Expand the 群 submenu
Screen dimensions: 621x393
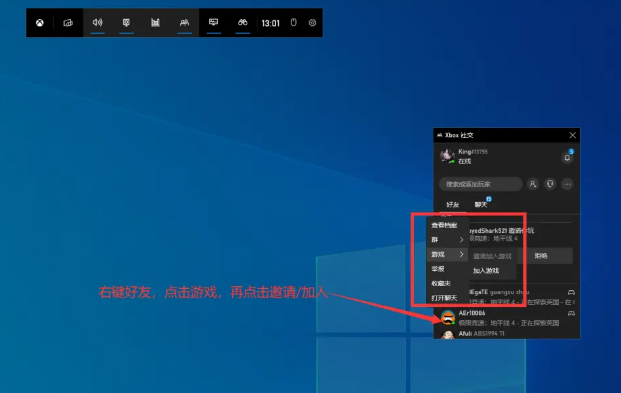[x=447, y=240]
